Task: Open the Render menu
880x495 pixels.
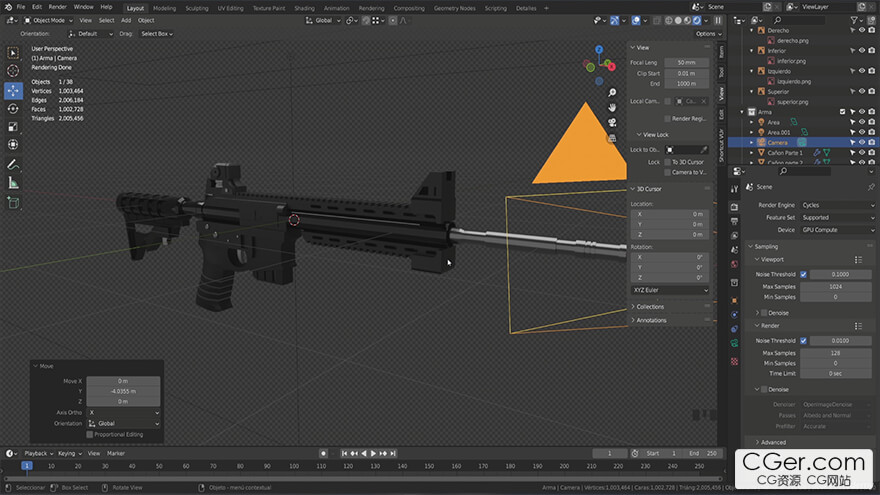Action: point(57,7)
